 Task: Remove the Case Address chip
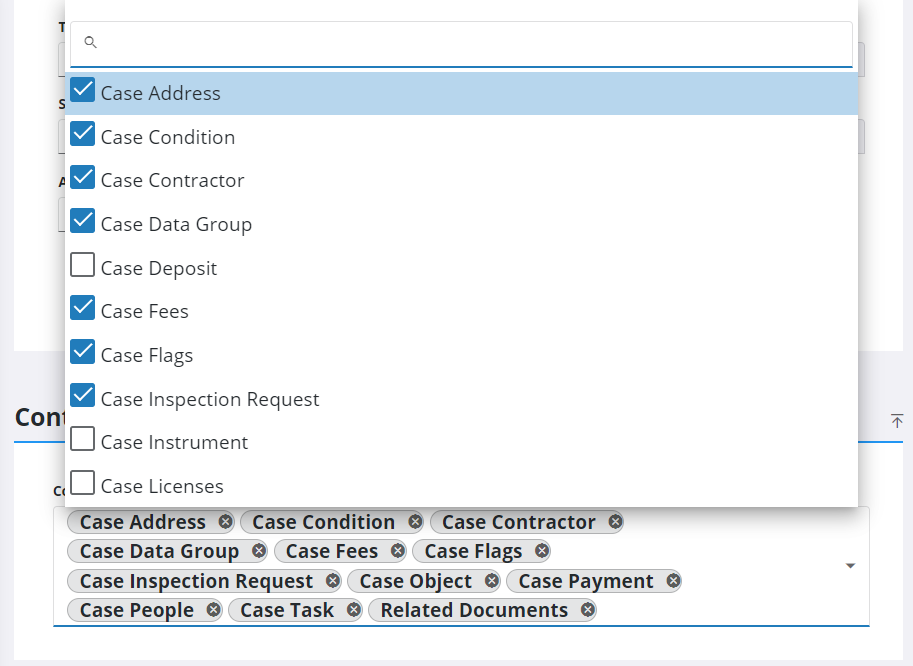[226, 521]
